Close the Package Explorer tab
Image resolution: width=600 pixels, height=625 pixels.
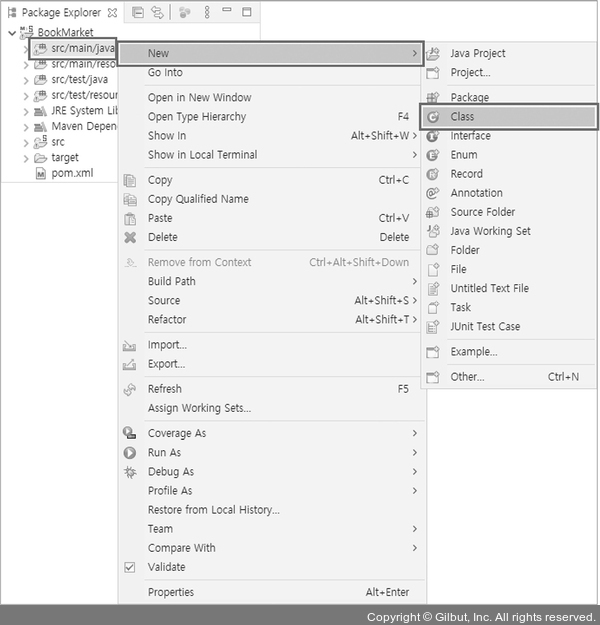click(113, 13)
